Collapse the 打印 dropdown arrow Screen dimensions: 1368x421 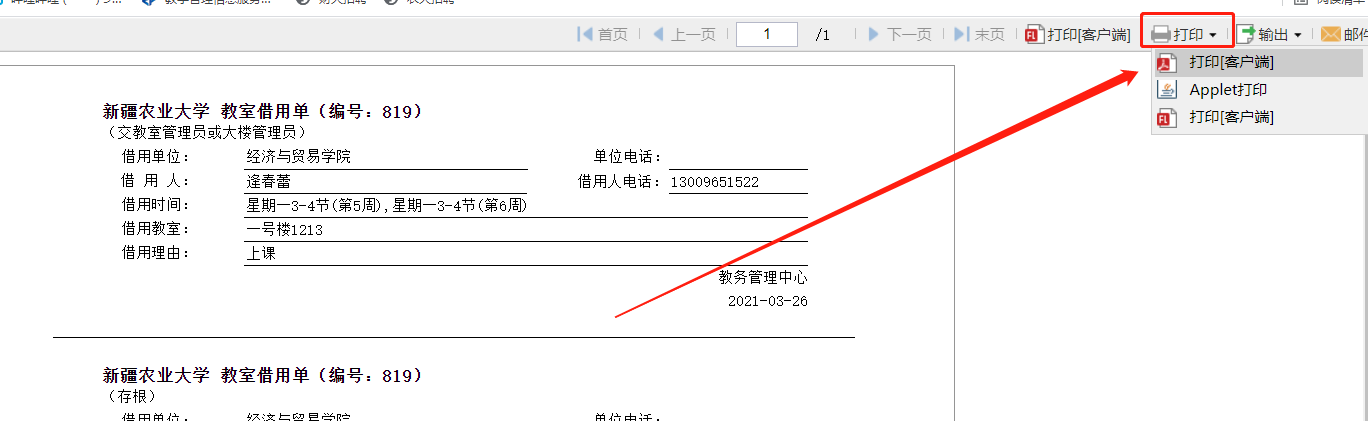click(x=1213, y=35)
